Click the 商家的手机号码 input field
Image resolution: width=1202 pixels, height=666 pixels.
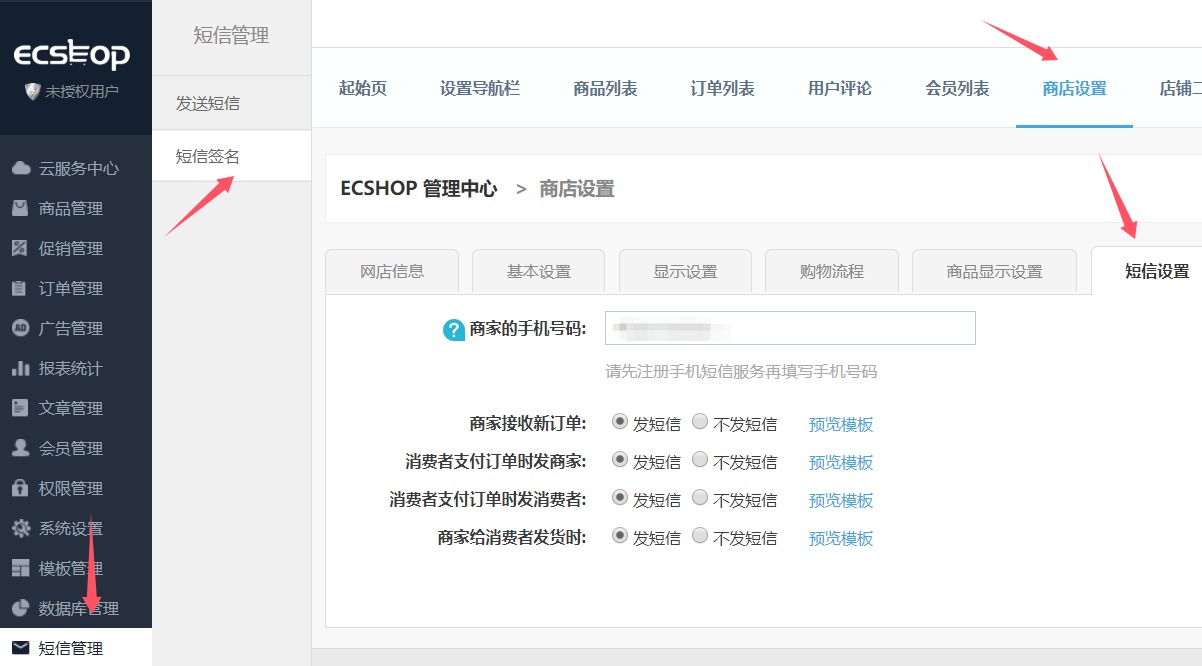click(x=790, y=328)
